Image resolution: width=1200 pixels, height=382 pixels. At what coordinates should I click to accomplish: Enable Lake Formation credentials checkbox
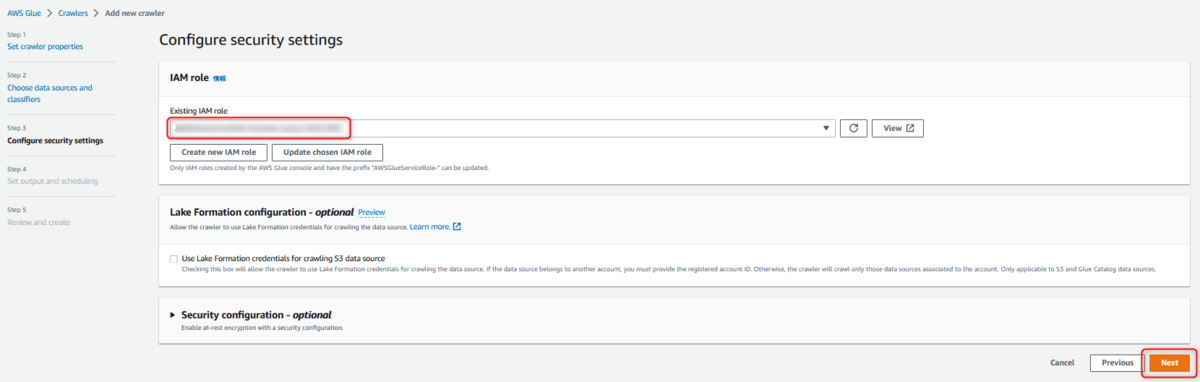pyautogui.click(x=174, y=259)
